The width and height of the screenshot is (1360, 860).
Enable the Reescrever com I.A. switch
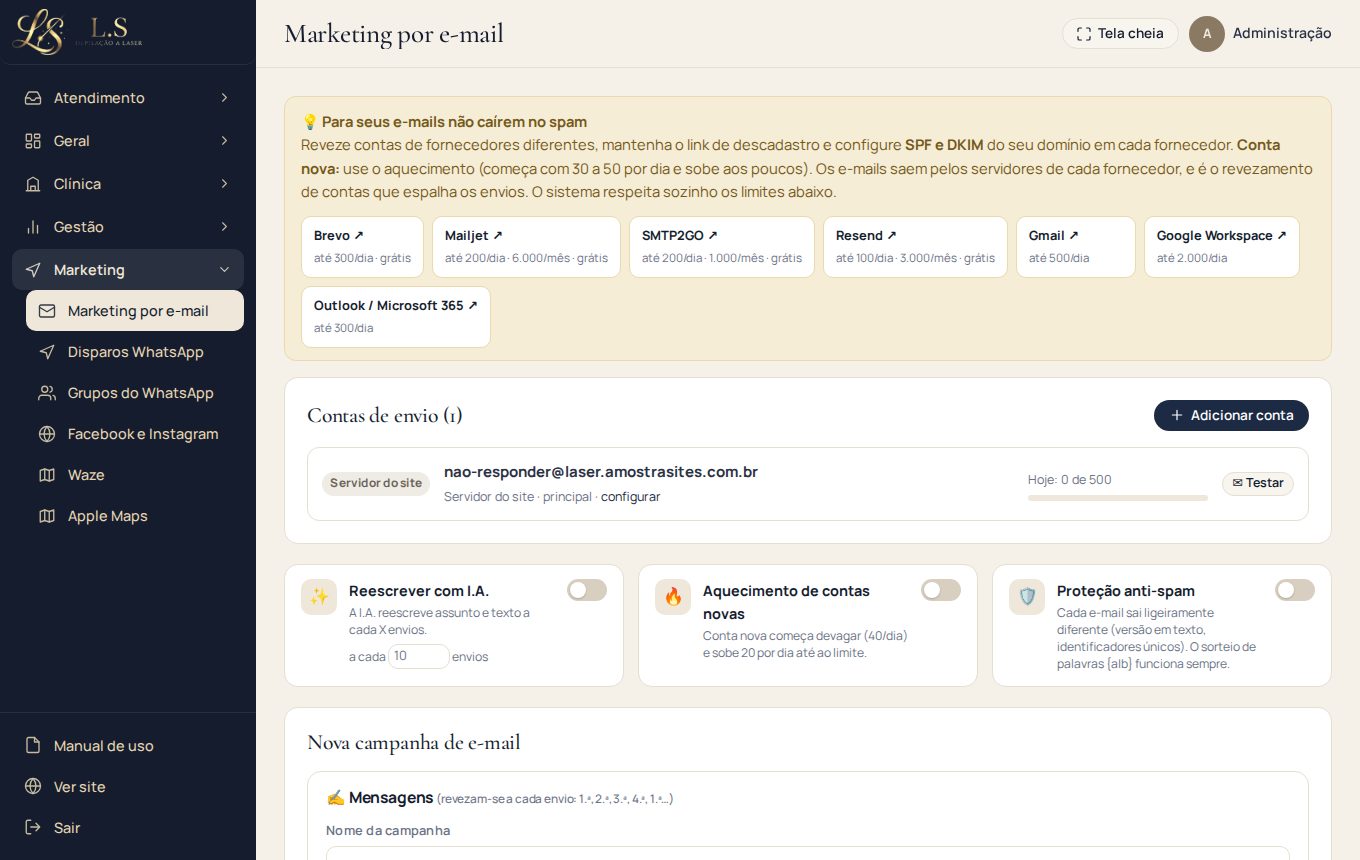(587, 590)
